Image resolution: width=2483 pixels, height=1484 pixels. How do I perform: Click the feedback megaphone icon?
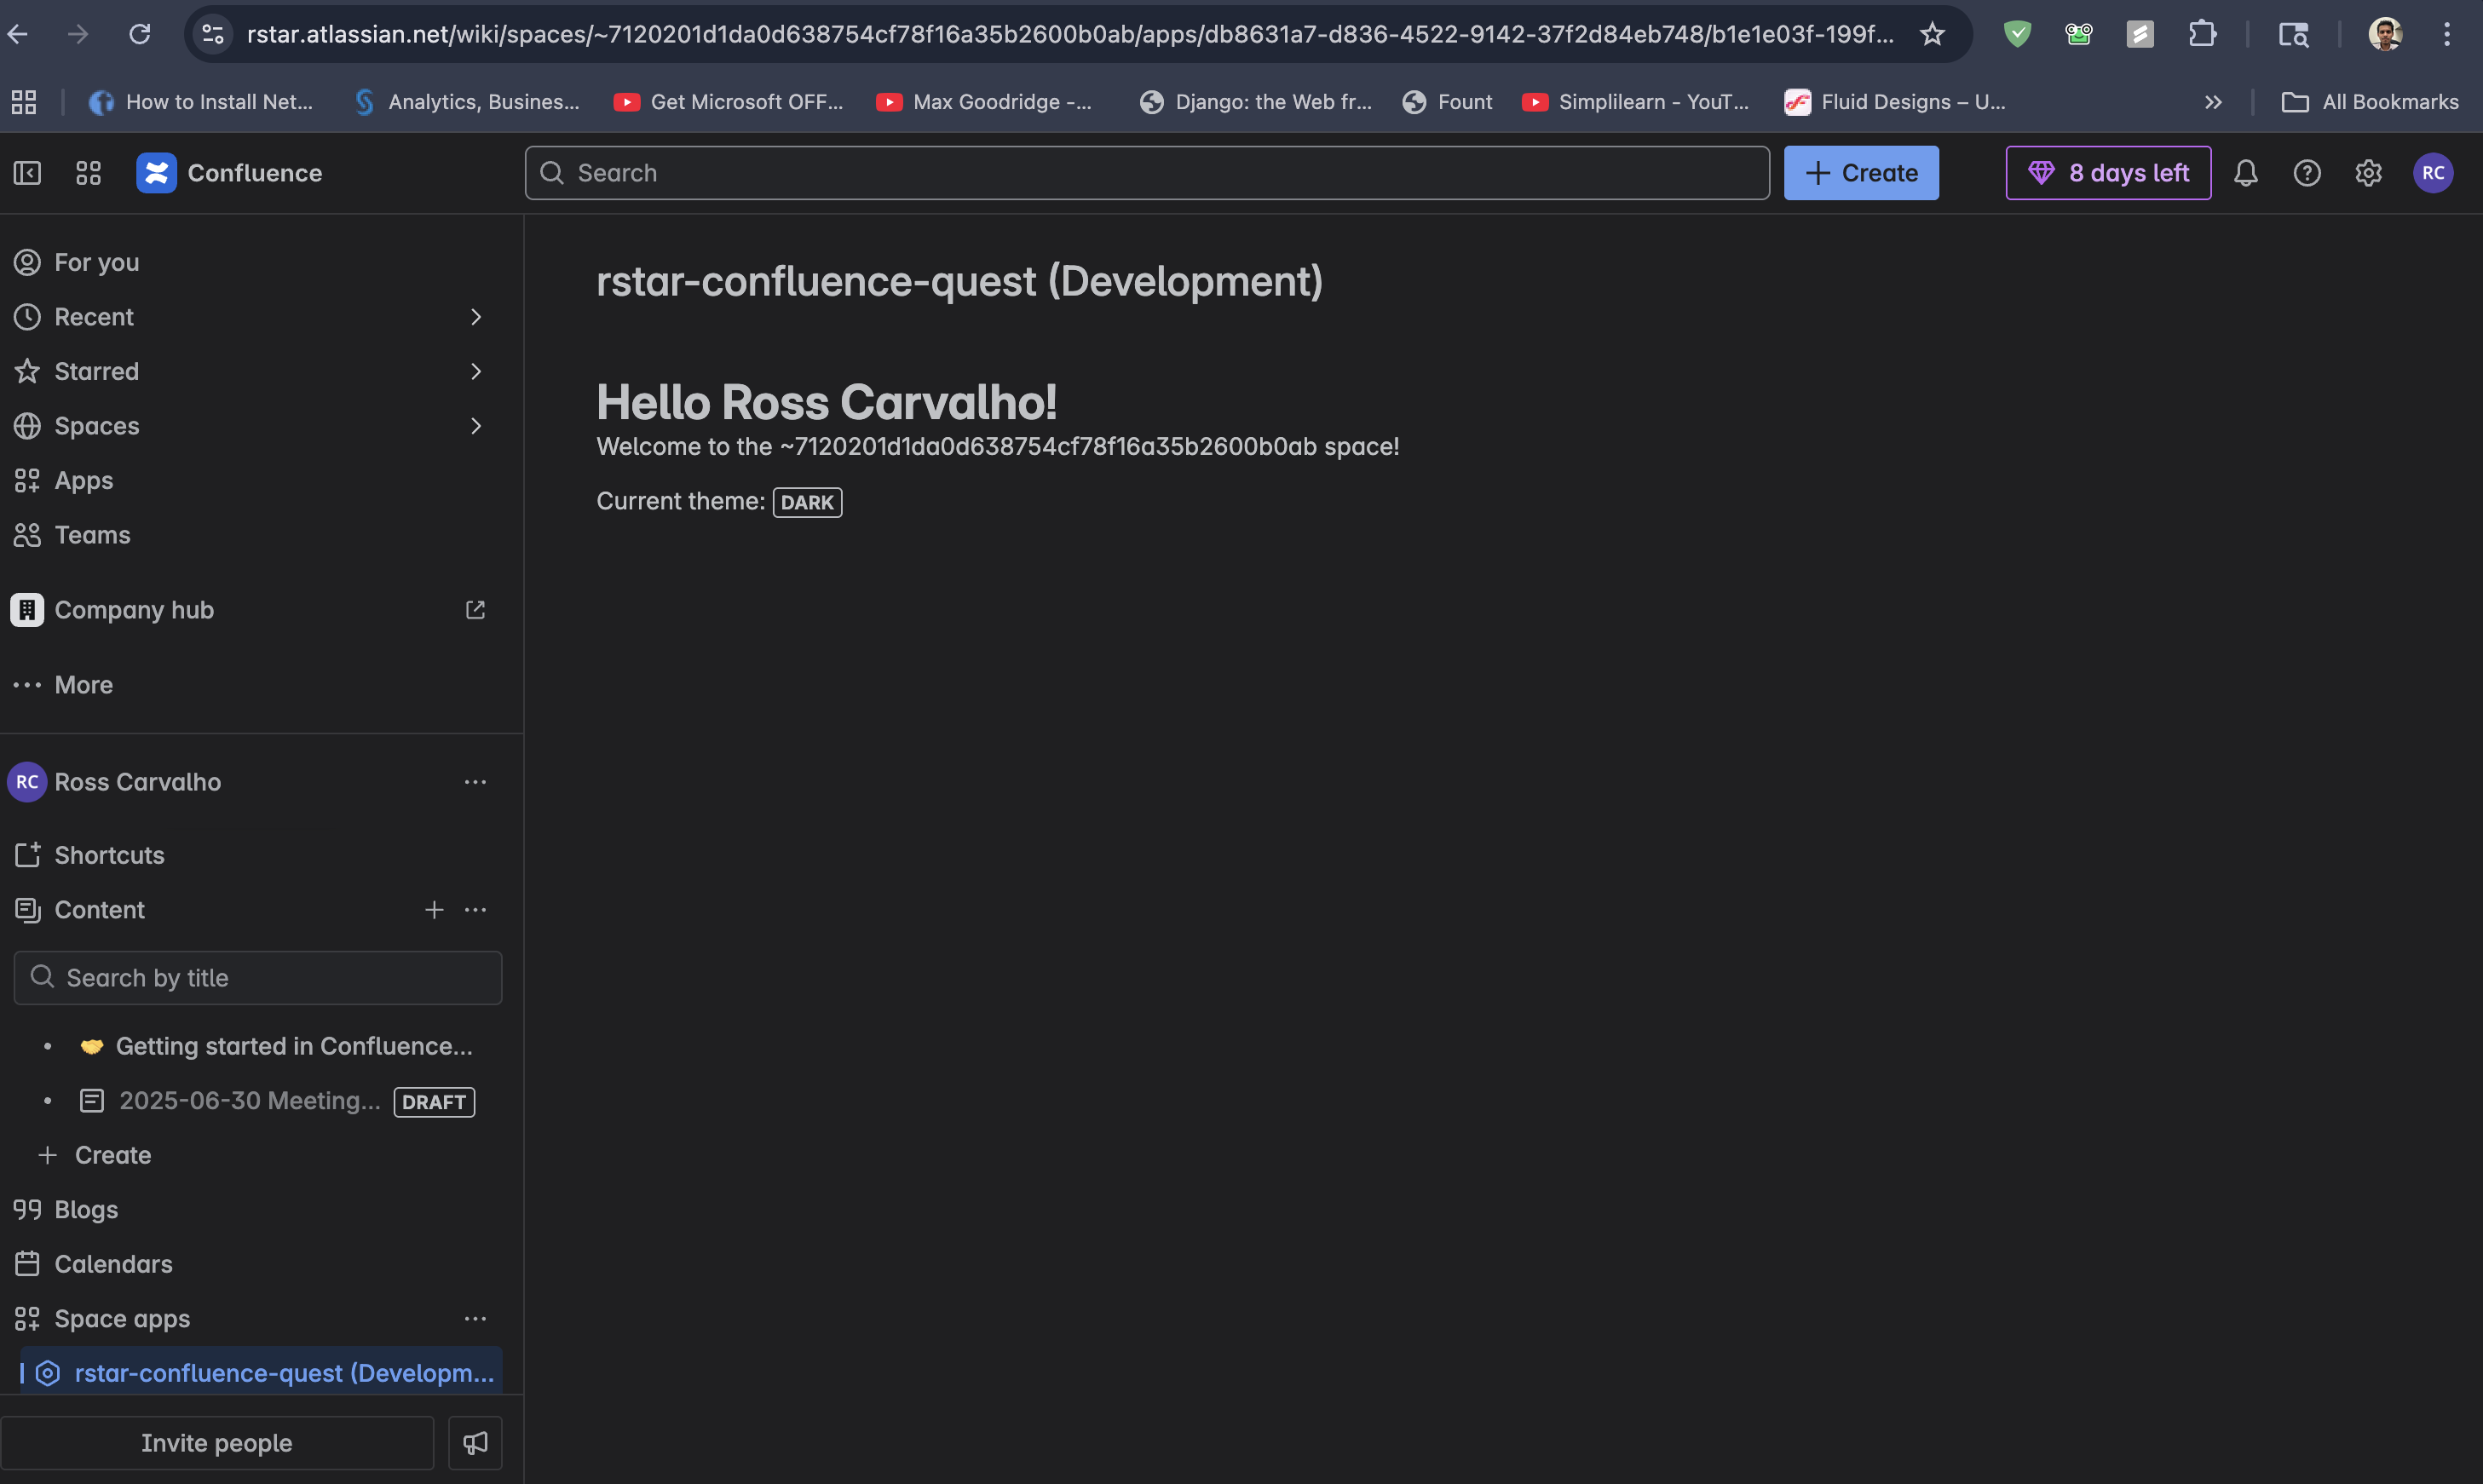[475, 1442]
